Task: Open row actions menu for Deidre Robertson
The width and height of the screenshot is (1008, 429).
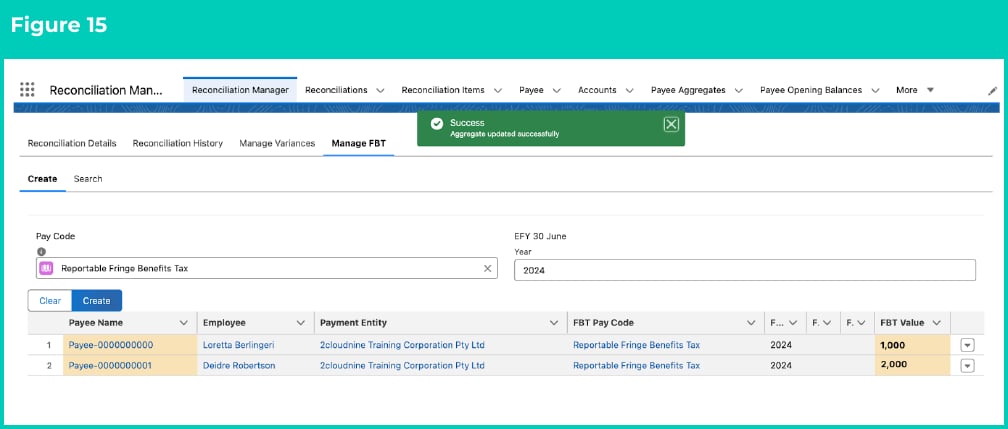Action: (x=967, y=366)
